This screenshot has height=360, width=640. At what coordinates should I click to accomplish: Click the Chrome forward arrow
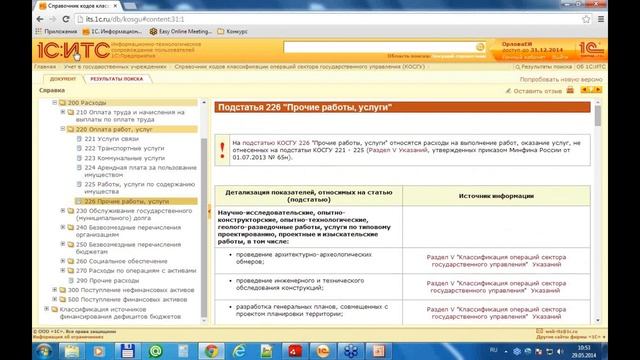(53, 19)
